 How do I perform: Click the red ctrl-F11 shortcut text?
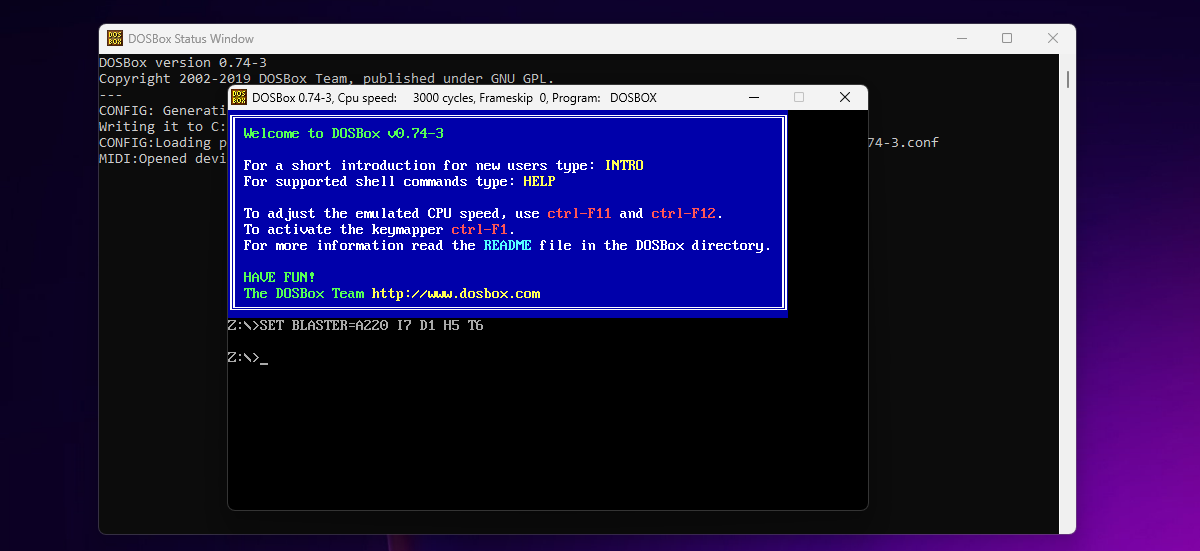pyautogui.click(x=579, y=213)
